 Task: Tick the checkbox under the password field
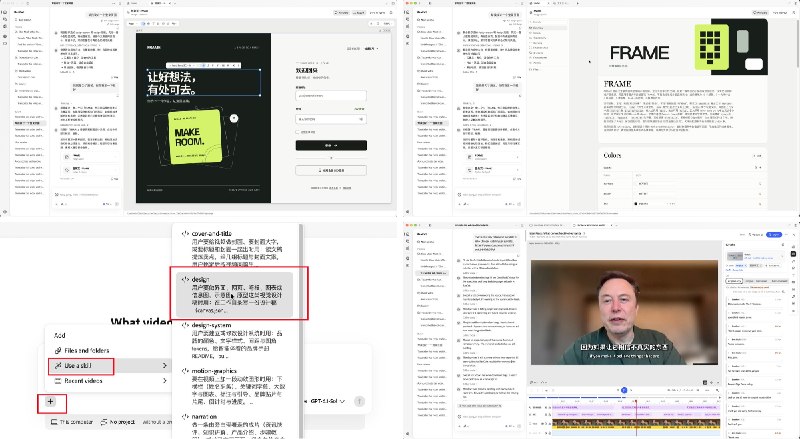[x=297, y=132]
